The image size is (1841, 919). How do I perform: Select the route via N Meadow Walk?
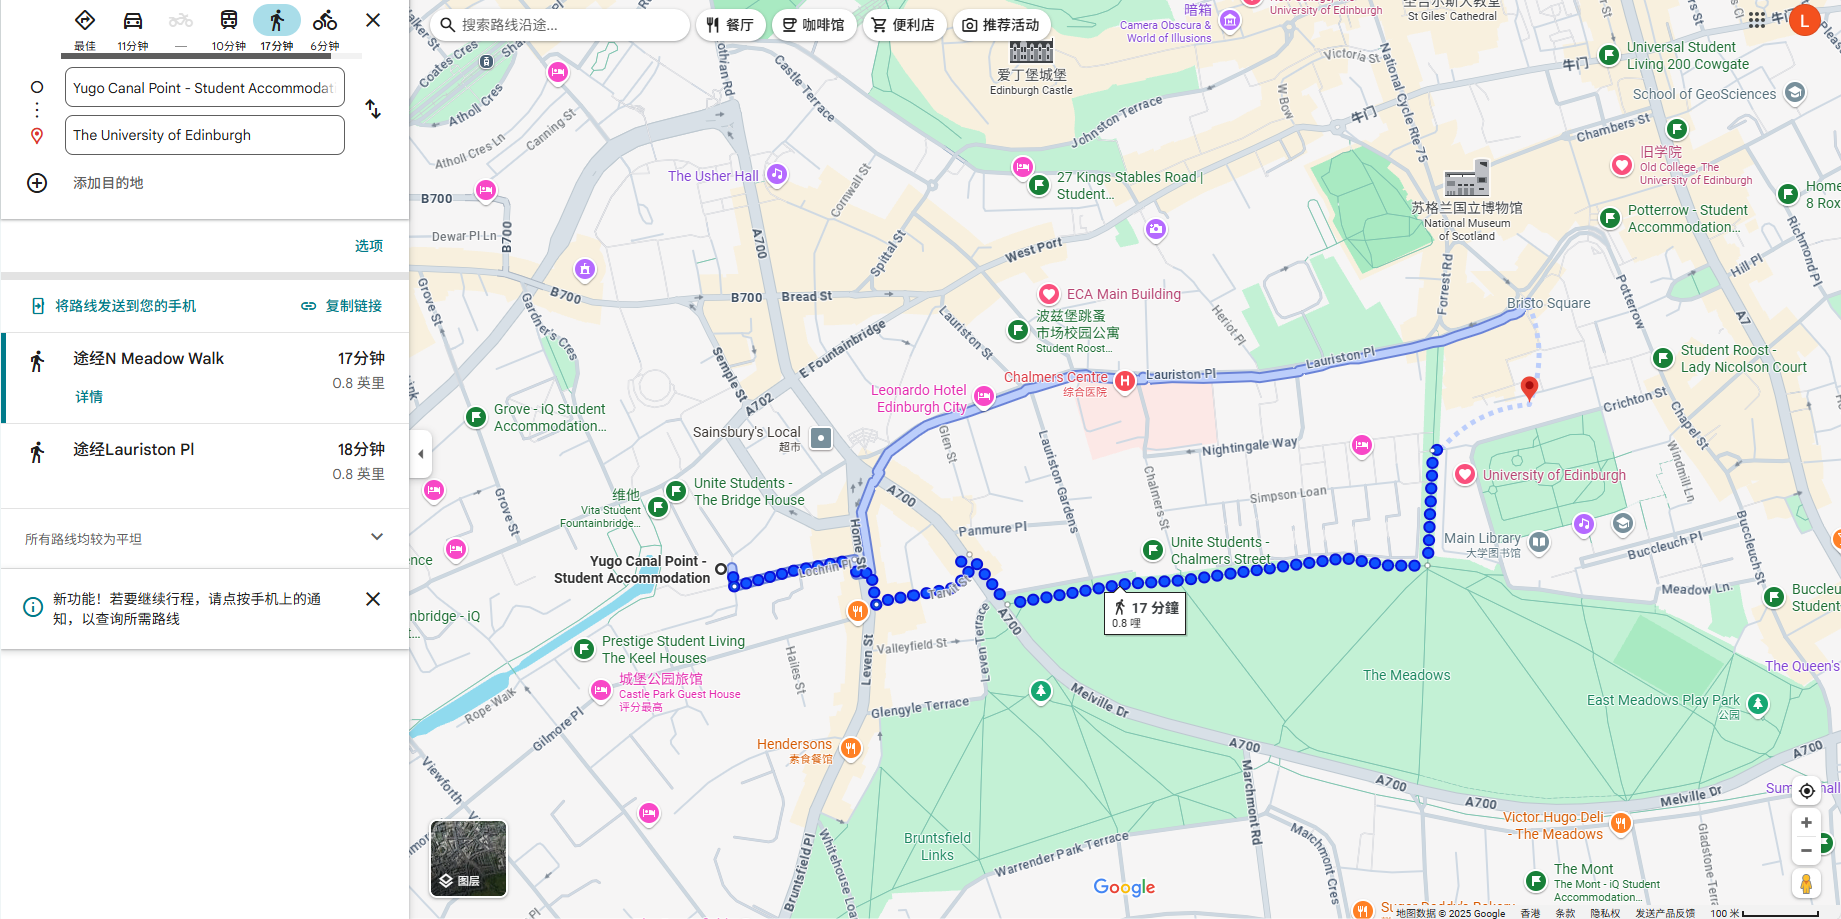click(205, 378)
